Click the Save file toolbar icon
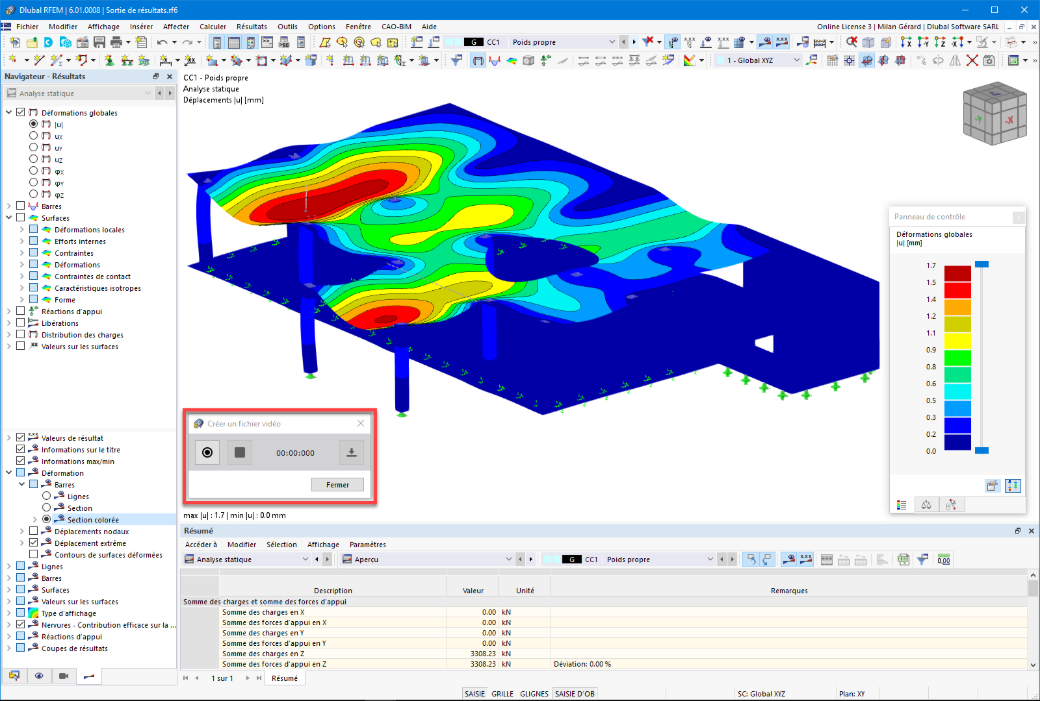The image size is (1040, 701). (99, 42)
